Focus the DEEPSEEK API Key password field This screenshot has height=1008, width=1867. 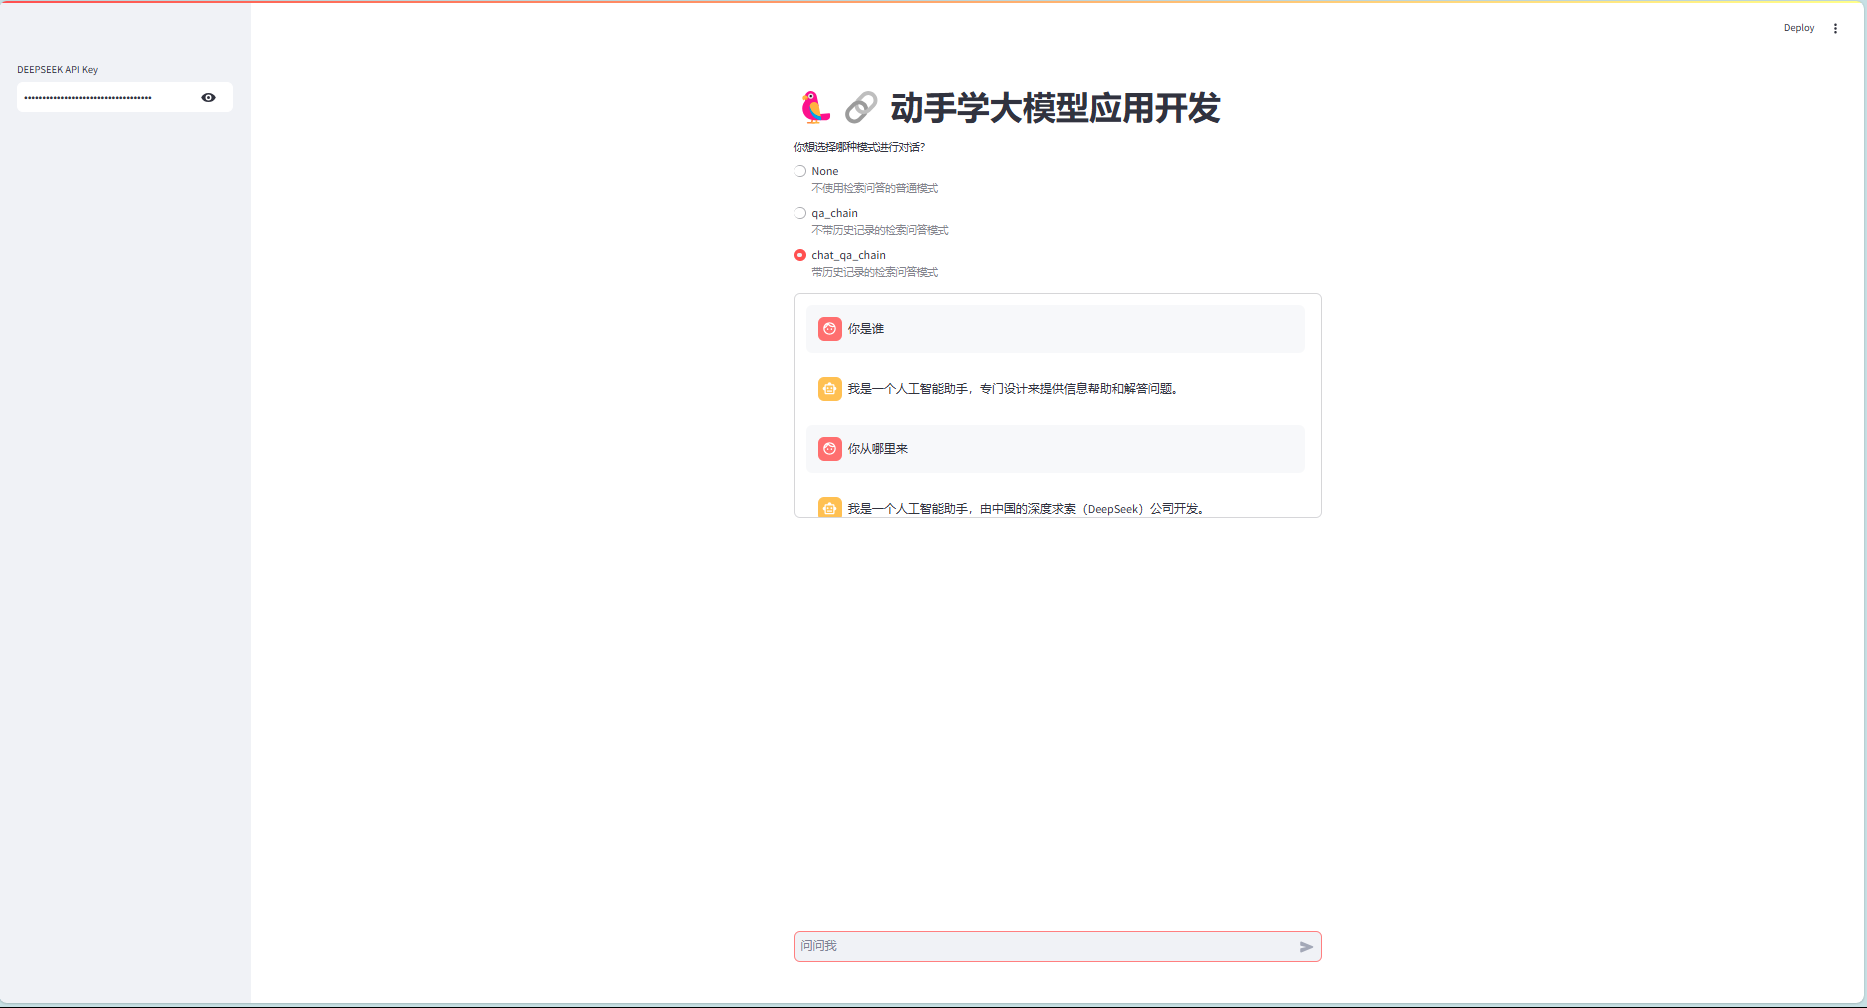105,97
